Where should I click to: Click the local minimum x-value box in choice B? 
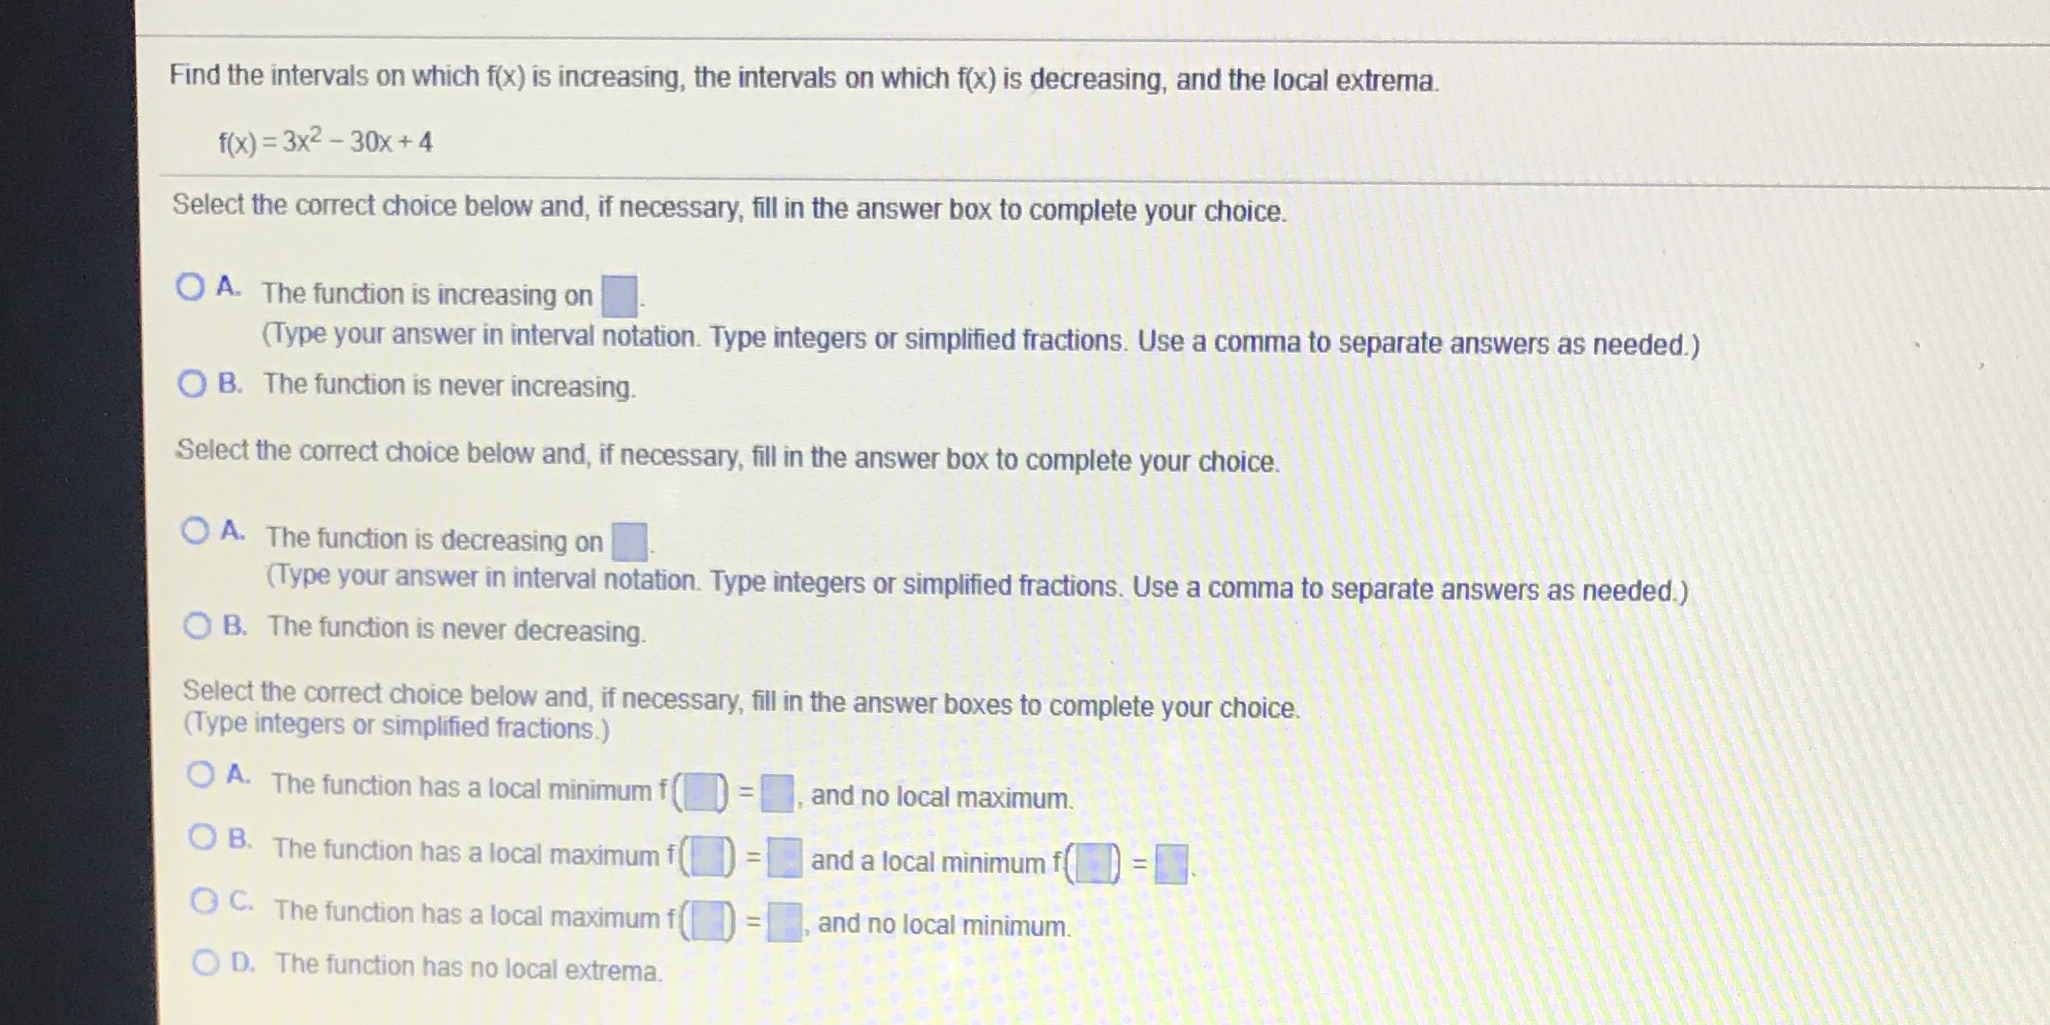[1095, 862]
